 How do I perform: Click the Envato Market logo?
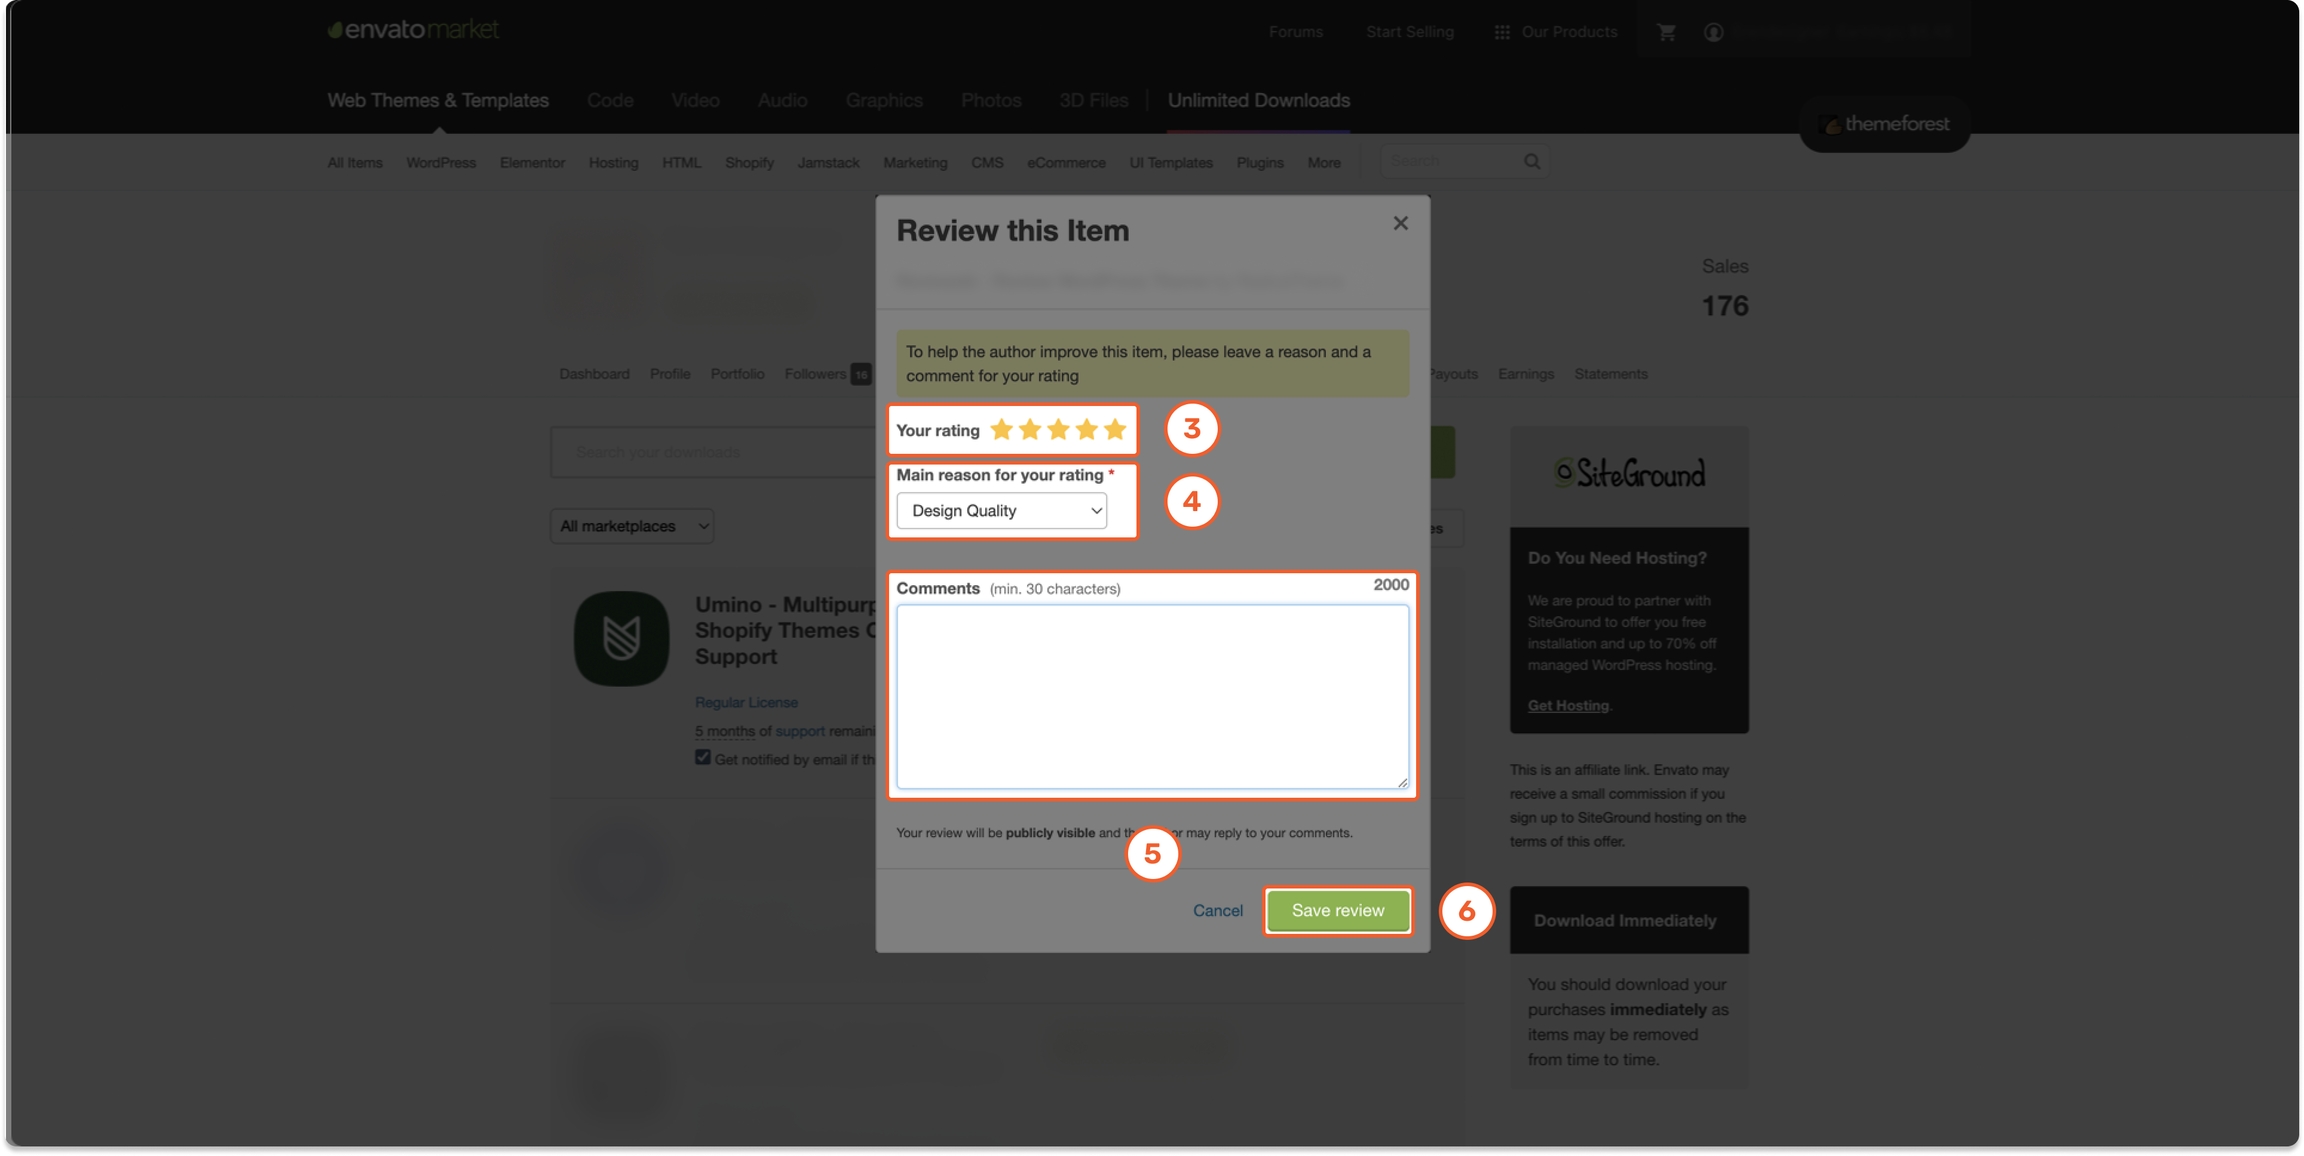point(413,30)
